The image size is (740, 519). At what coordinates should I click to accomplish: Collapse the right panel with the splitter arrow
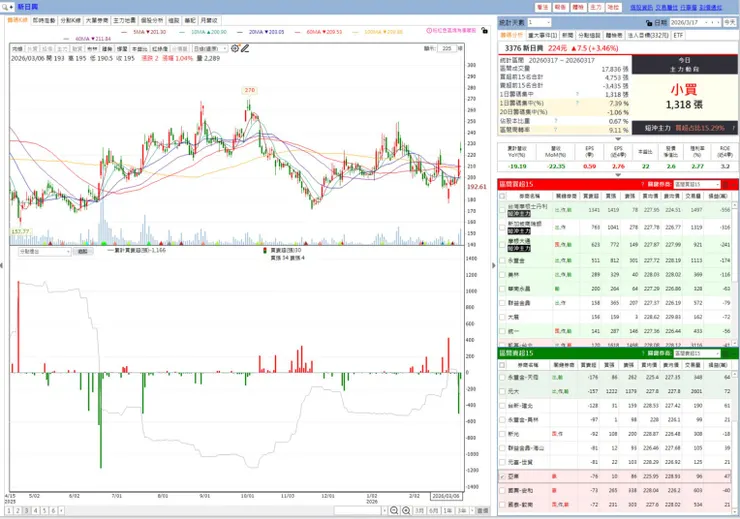494,265
